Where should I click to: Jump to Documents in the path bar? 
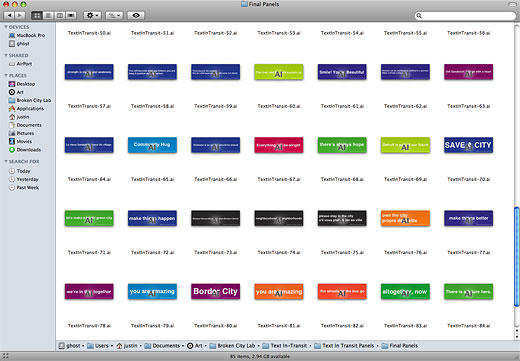point(162,346)
